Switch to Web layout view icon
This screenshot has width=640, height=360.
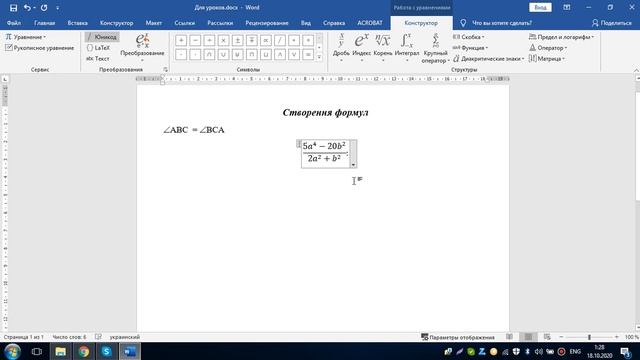(547, 337)
